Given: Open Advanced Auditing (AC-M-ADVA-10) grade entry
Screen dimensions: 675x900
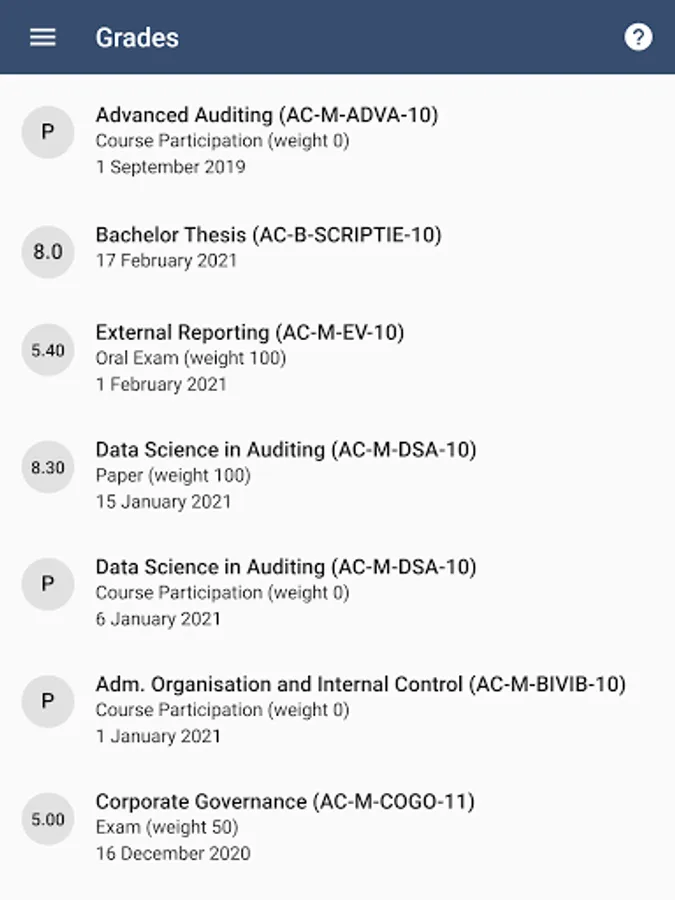Looking at the screenshot, I should click(267, 115).
